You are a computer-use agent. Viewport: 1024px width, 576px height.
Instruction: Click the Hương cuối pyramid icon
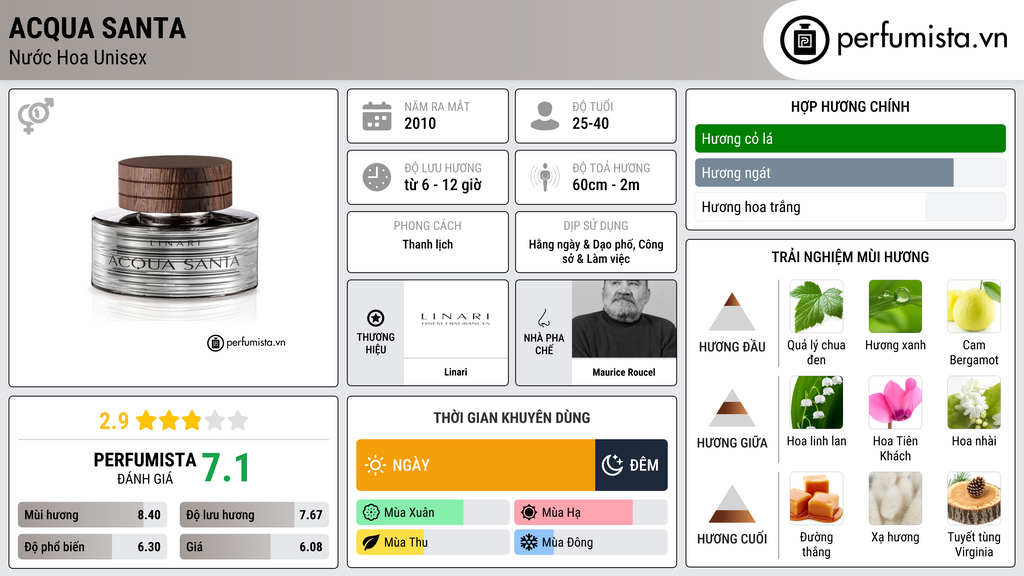732,504
